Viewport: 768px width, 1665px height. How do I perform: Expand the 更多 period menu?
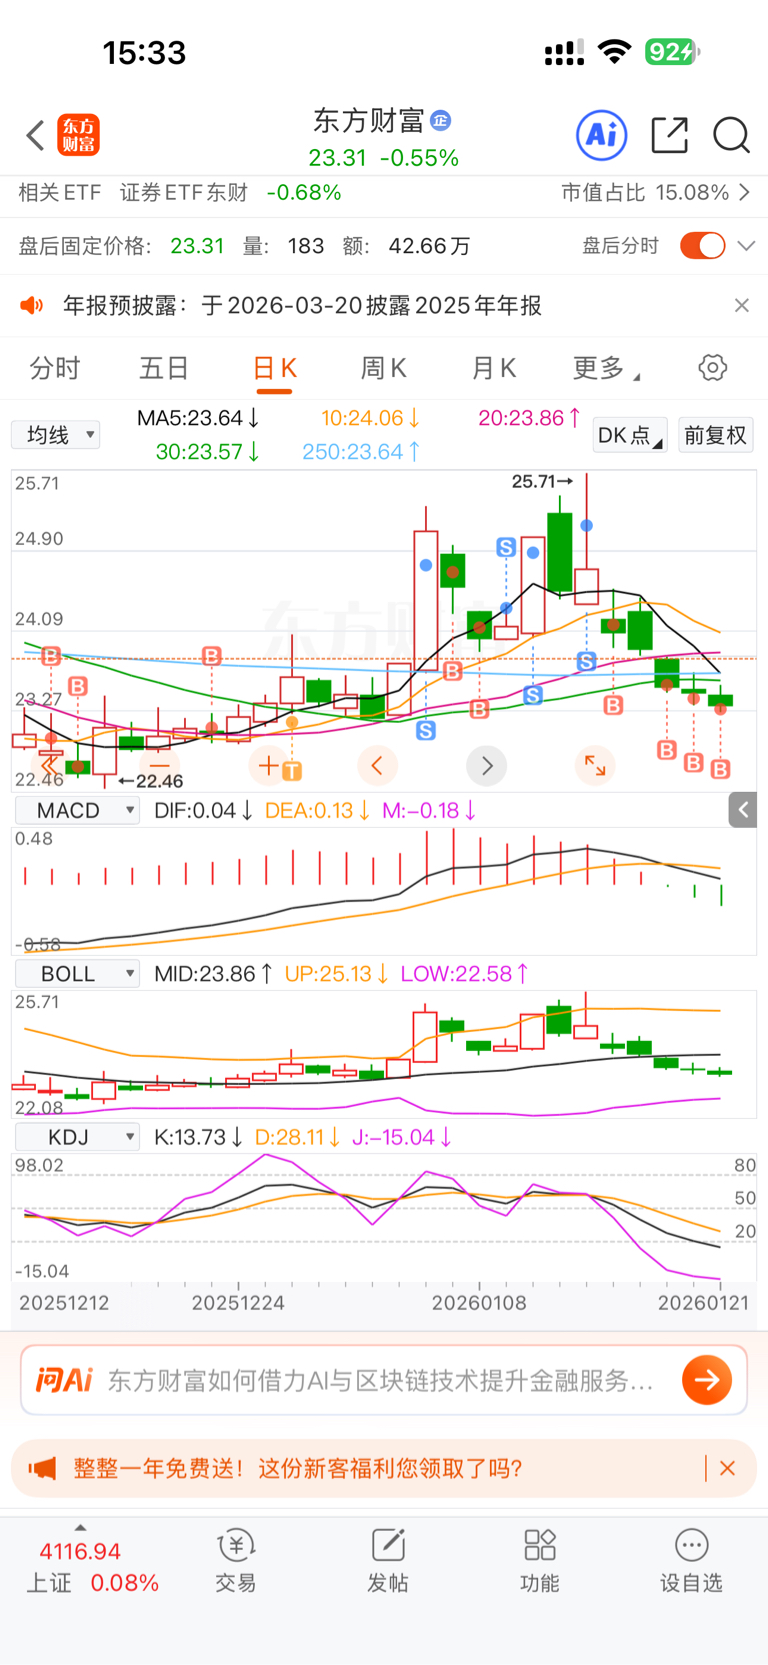(x=606, y=368)
